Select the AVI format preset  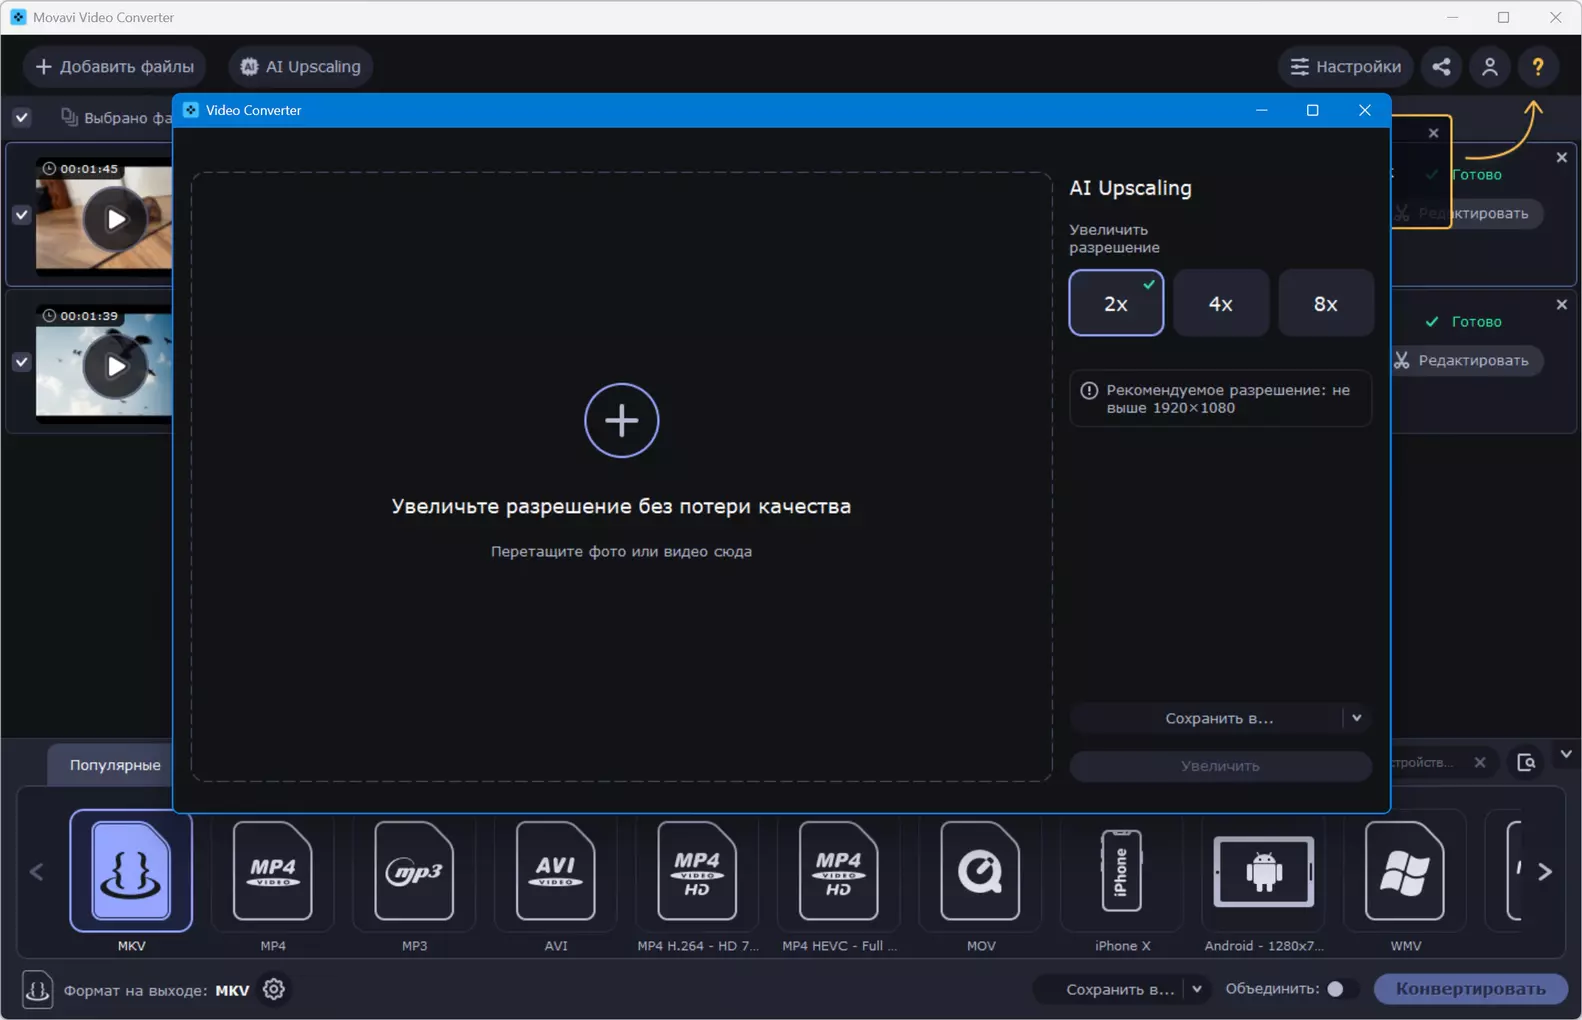tap(555, 871)
